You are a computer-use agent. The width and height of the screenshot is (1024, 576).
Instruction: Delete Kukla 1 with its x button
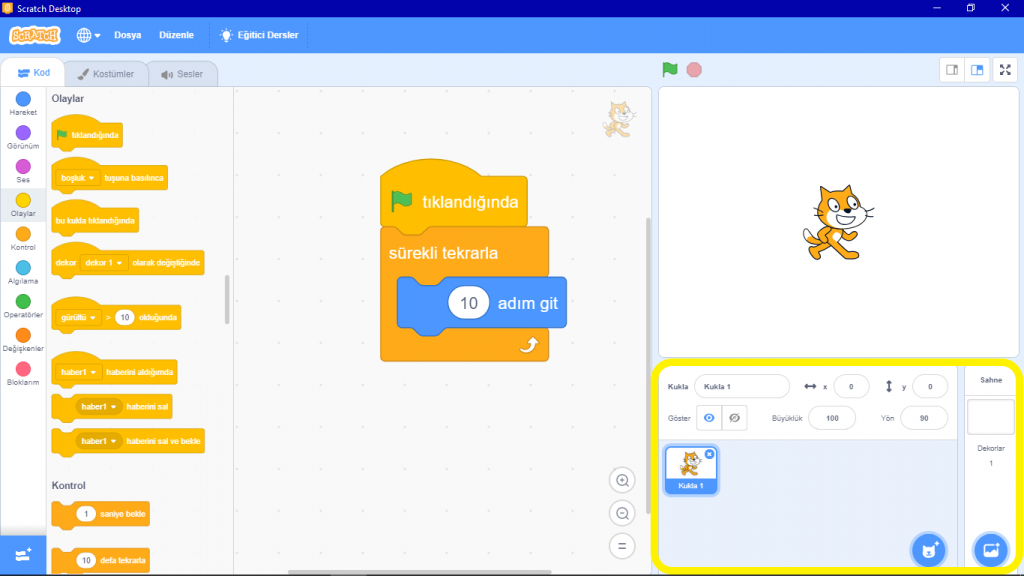(x=709, y=454)
